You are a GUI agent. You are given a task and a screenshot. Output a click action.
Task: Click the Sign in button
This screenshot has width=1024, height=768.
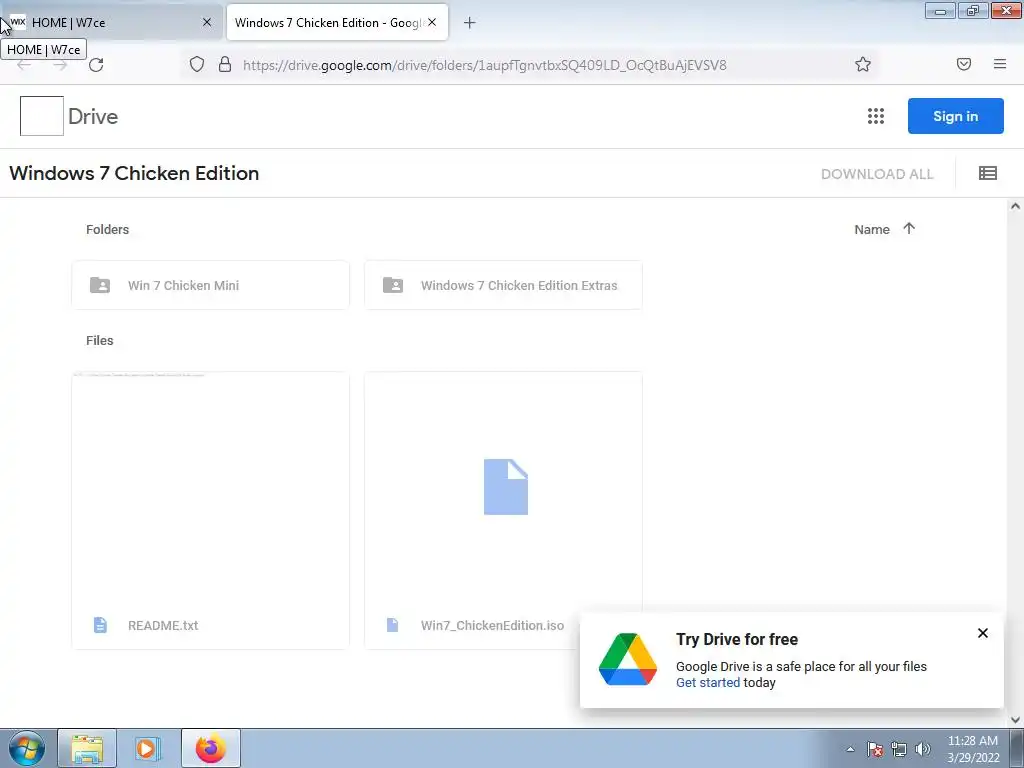coord(955,116)
